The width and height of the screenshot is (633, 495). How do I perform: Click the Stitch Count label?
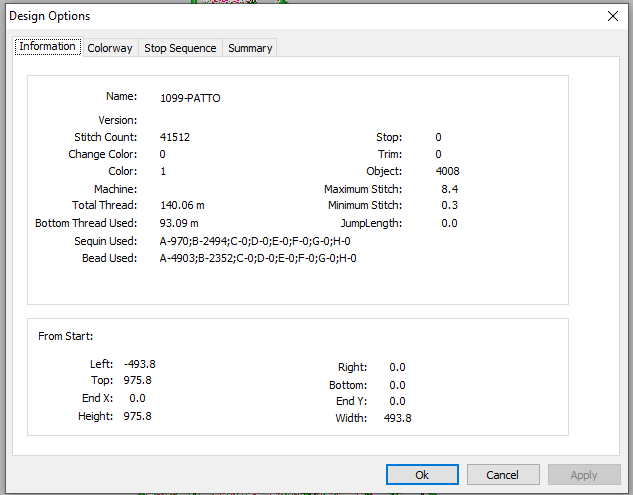click(x=105, y=137)
